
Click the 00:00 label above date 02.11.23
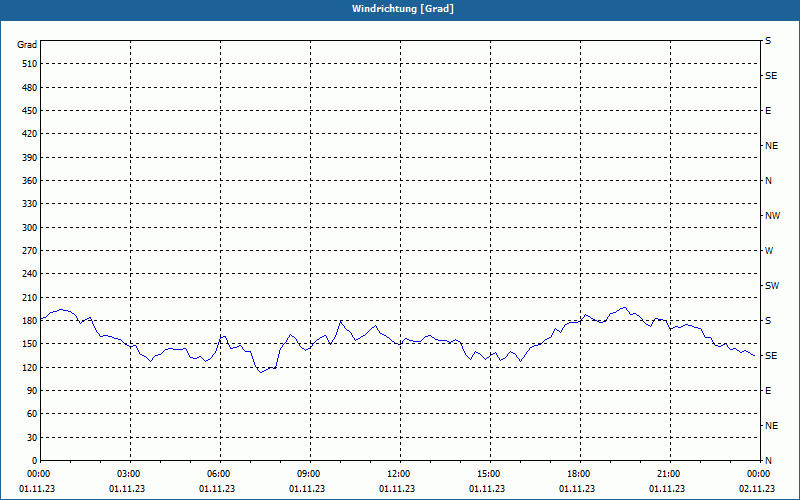(759, 474)
